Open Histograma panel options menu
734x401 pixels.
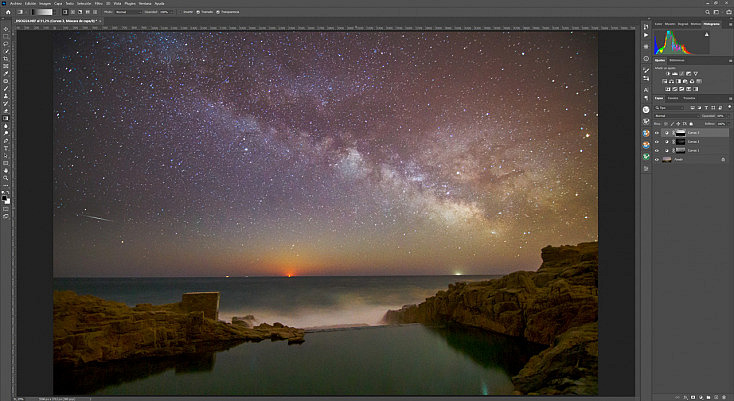(731, 24)
